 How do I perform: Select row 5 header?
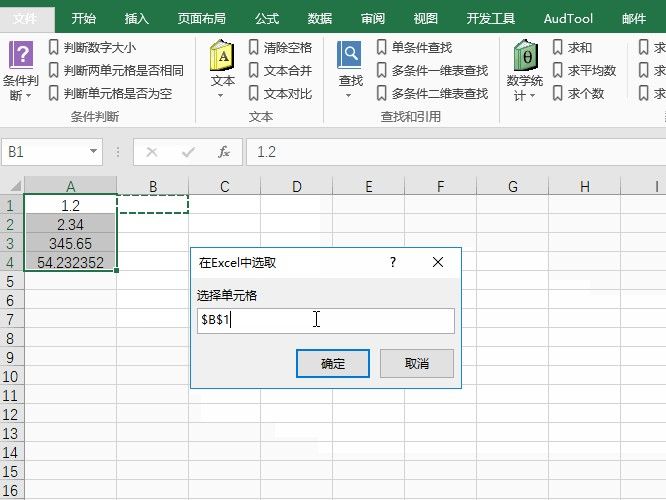(10, 282)
